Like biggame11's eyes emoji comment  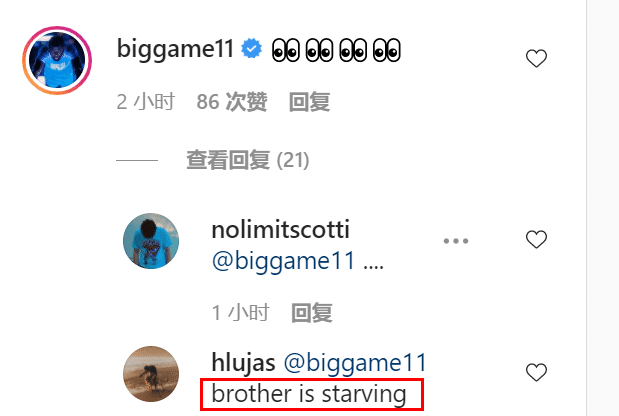coord(536,58)
